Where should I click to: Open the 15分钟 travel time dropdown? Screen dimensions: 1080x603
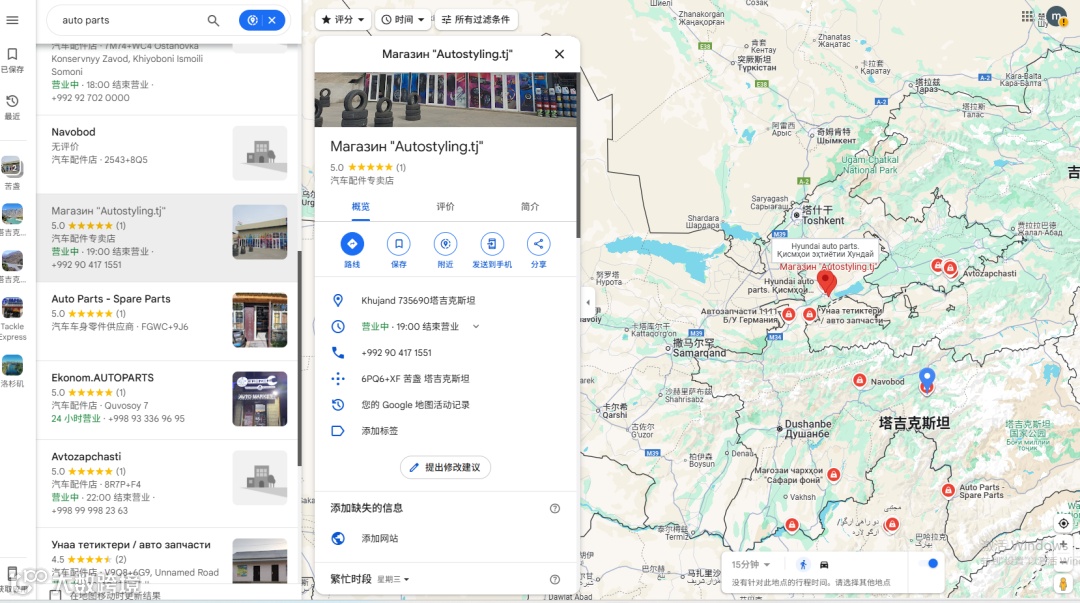pyautogui.click(x=750, y=564)
